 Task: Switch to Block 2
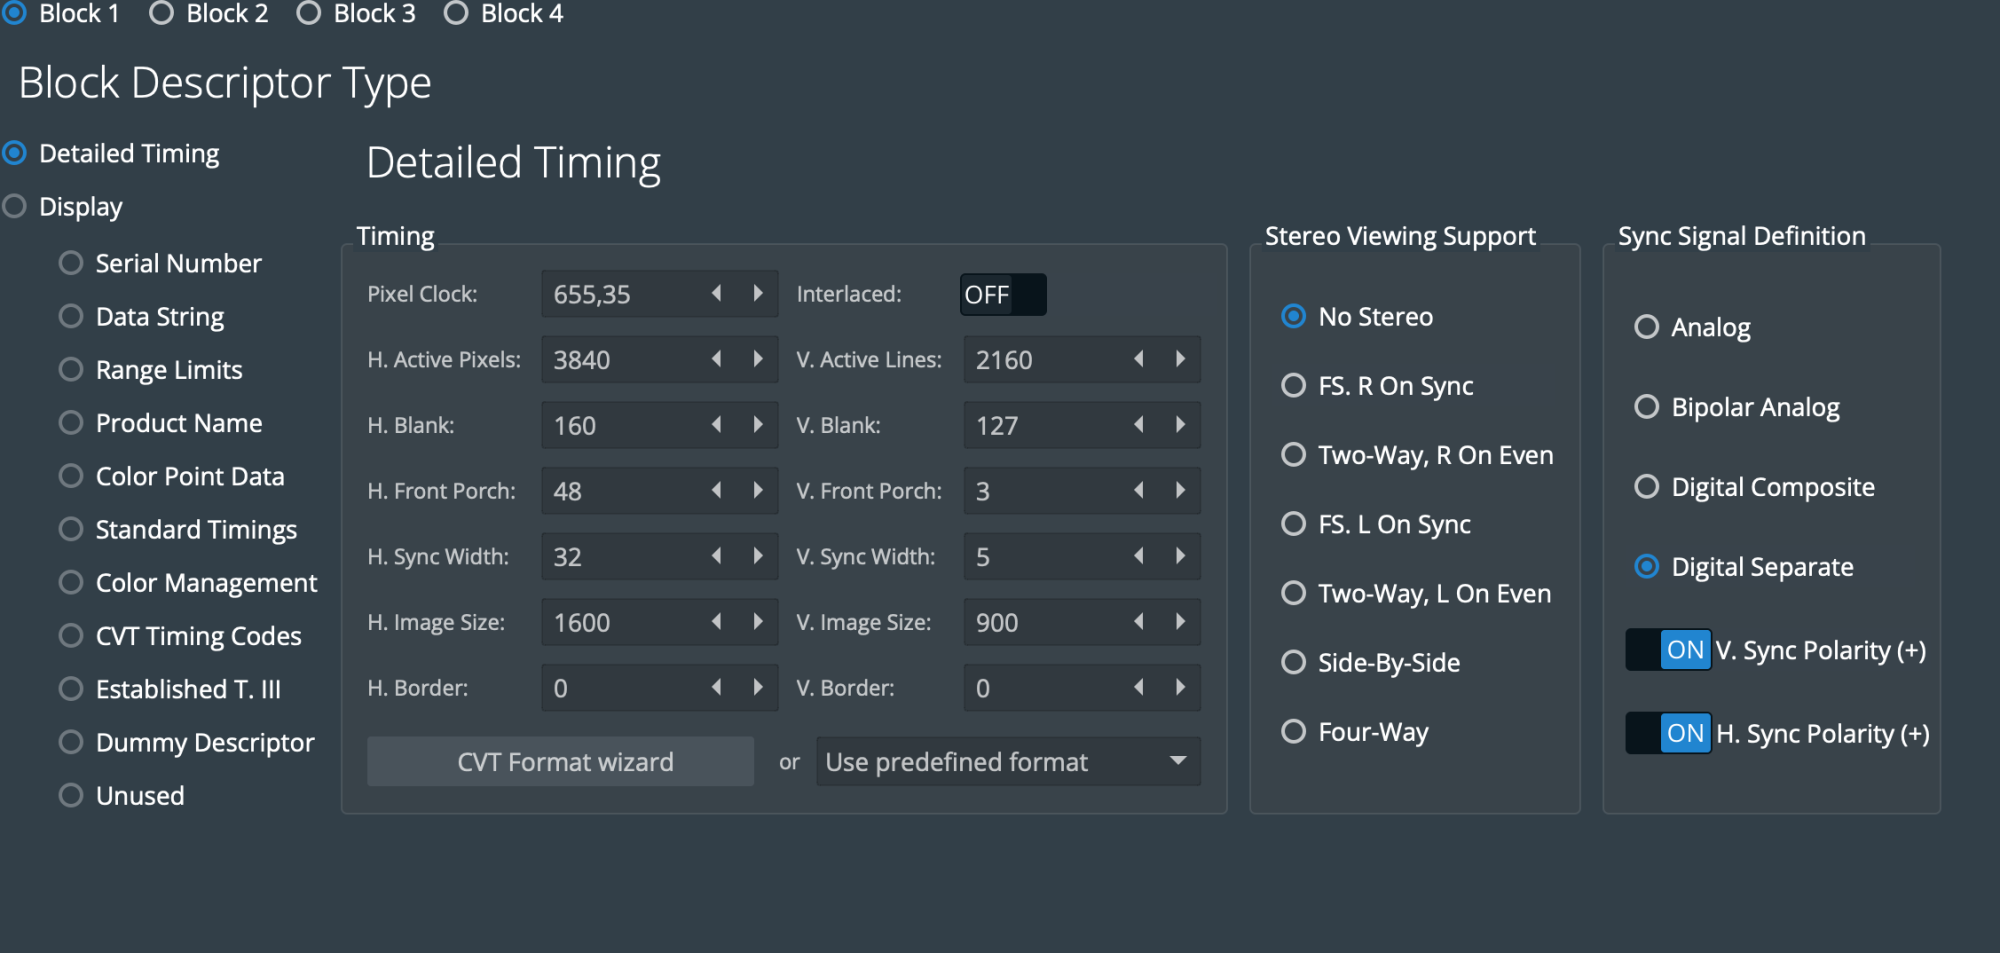point(162,14)
